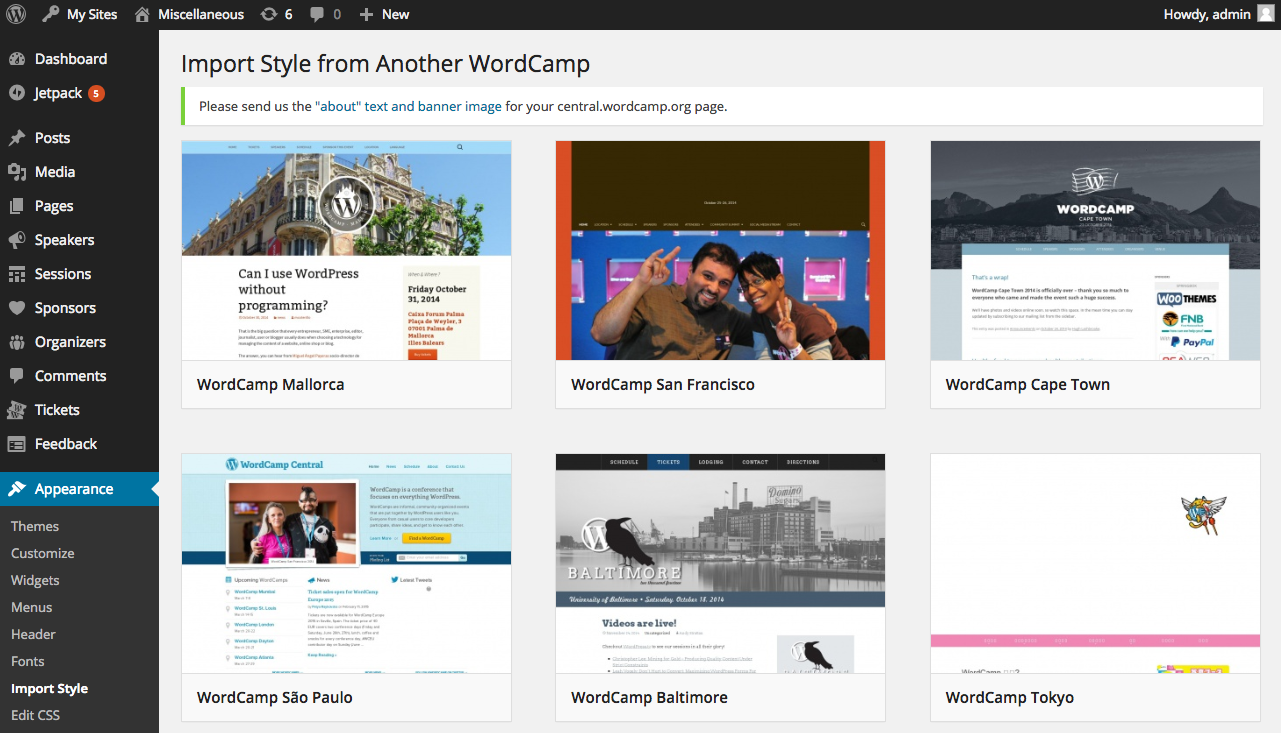This screenshot has height=733, width=1281.
Task: Click the Pages sidebar icon
Action: 17,206
